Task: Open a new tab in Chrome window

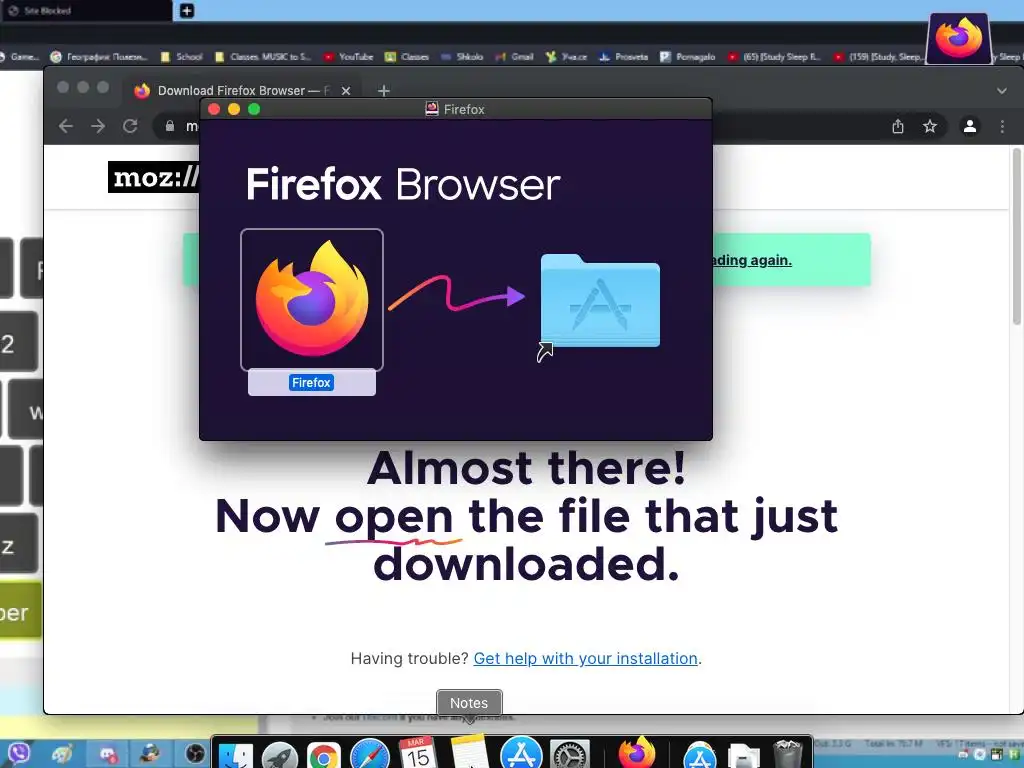Action: pyautogui.click(x=384, y=91)
